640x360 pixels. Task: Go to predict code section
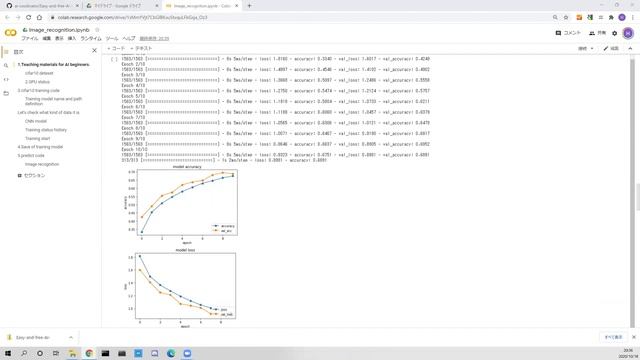point(31,156)
